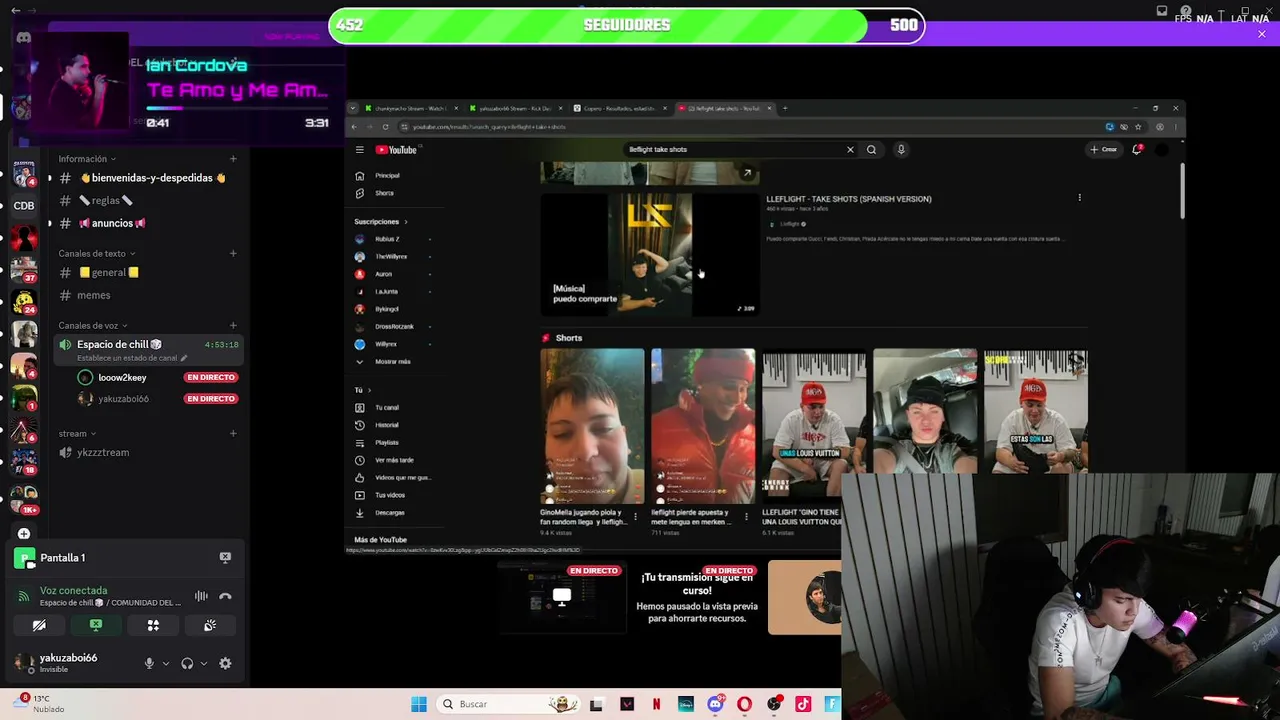Click the Windows taskbar Buscar search box

(509, 705)
